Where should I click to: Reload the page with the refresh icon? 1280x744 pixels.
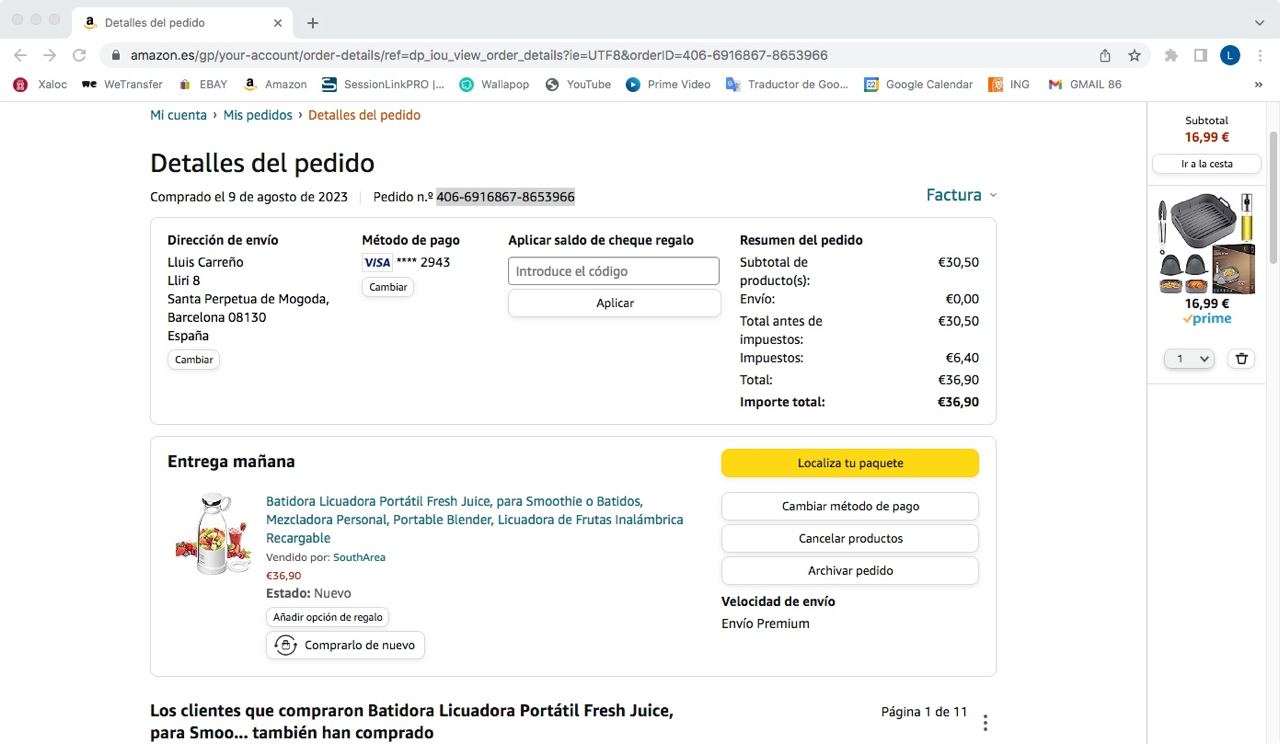click(79, 55)
